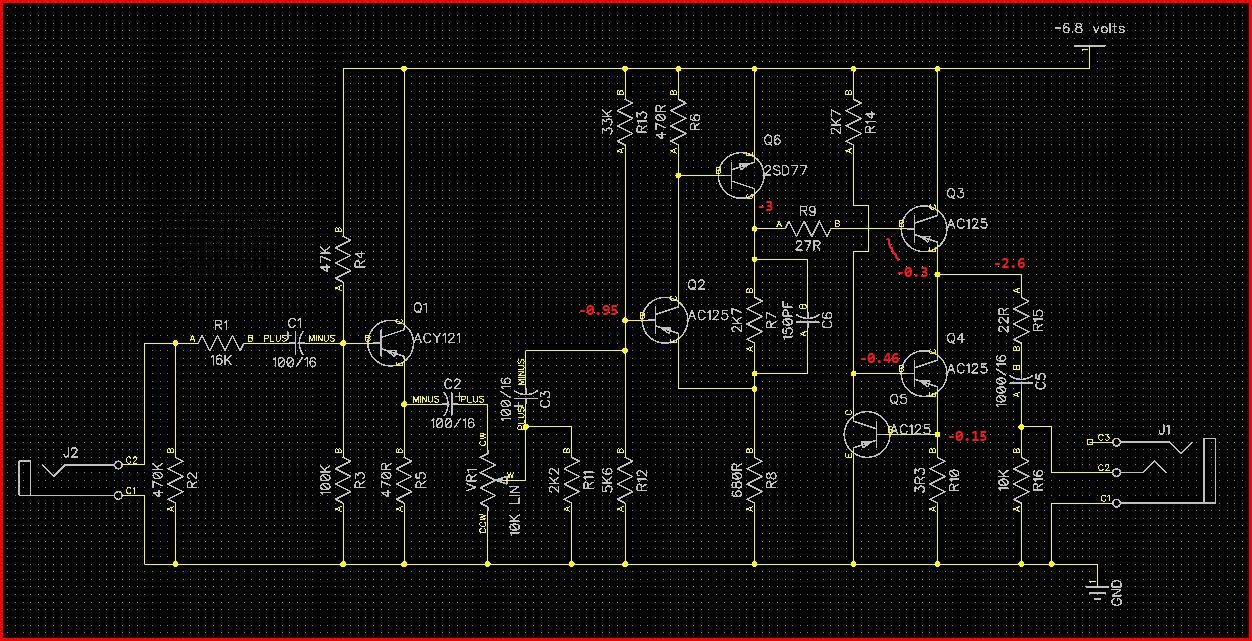This screenshot has width=1252, height=641.
Task: Click red voltage annotation -0.15
Action: click(967, 437)
